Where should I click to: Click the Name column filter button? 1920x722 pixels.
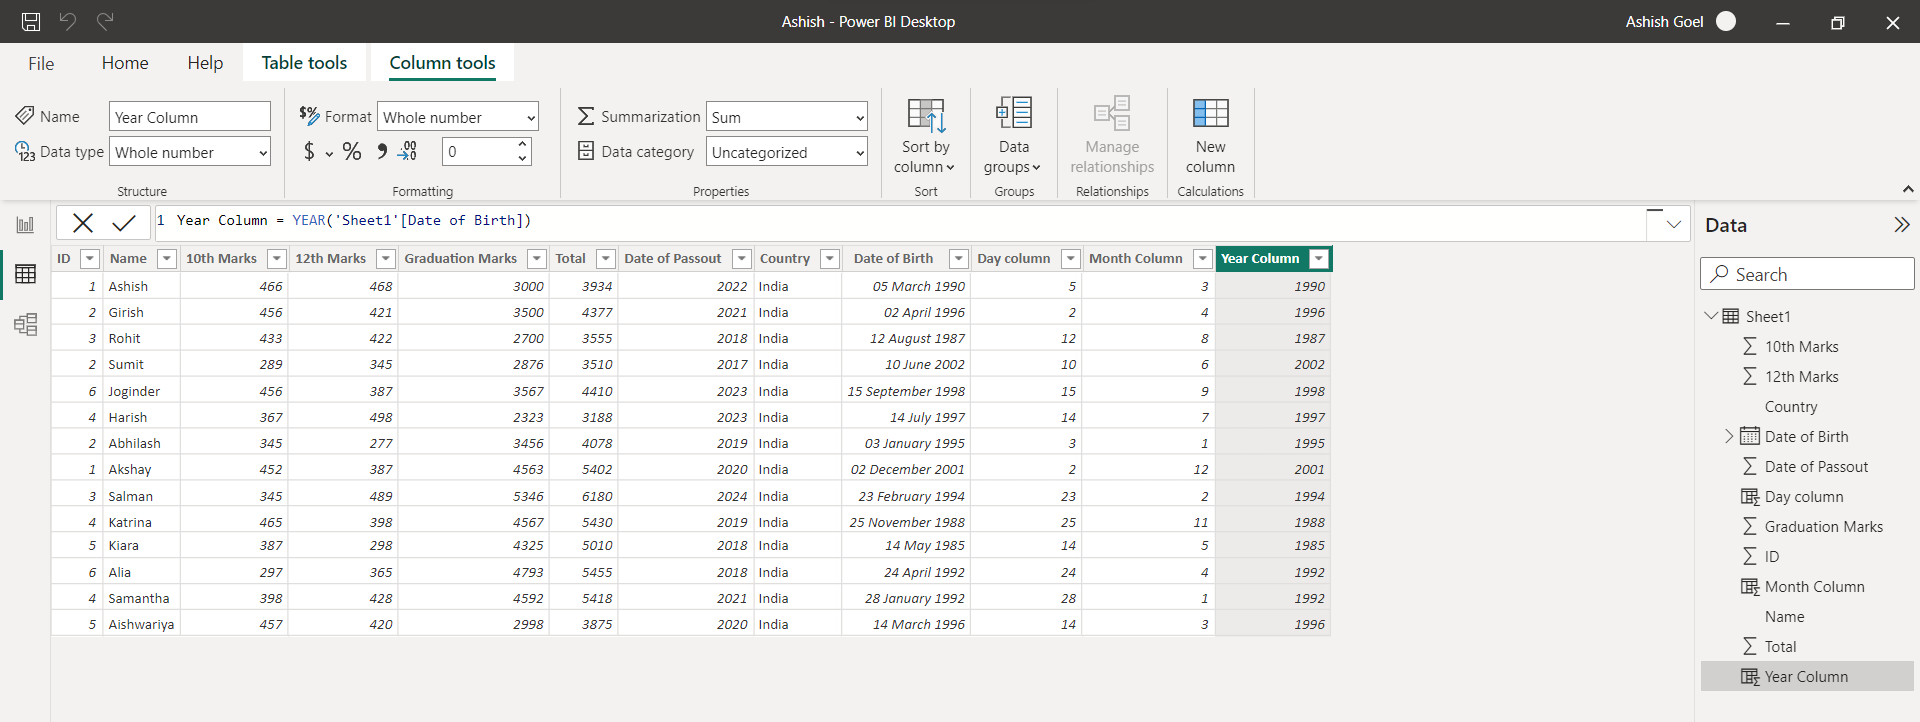pyautogui.click(x=167, y=259)
